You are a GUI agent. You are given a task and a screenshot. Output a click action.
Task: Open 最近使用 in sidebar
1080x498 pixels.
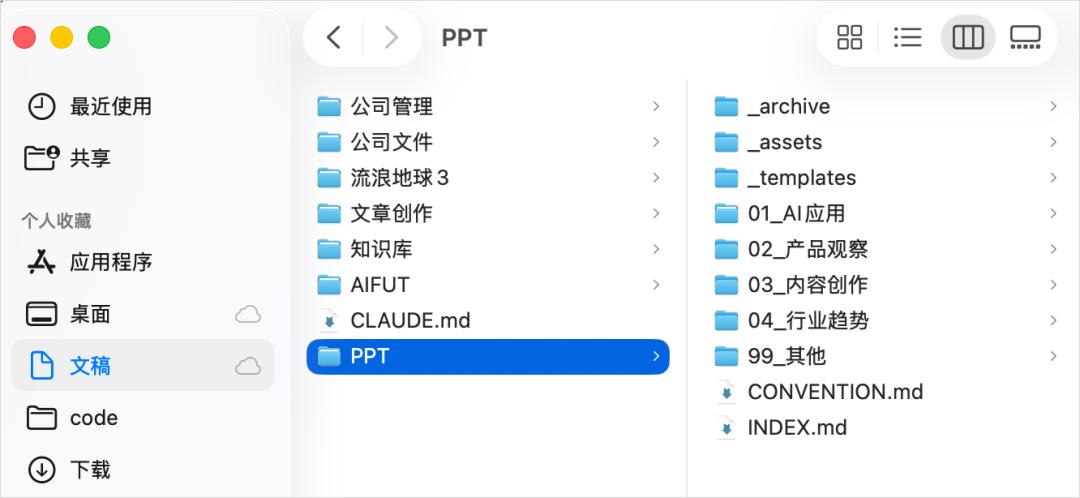110,106
